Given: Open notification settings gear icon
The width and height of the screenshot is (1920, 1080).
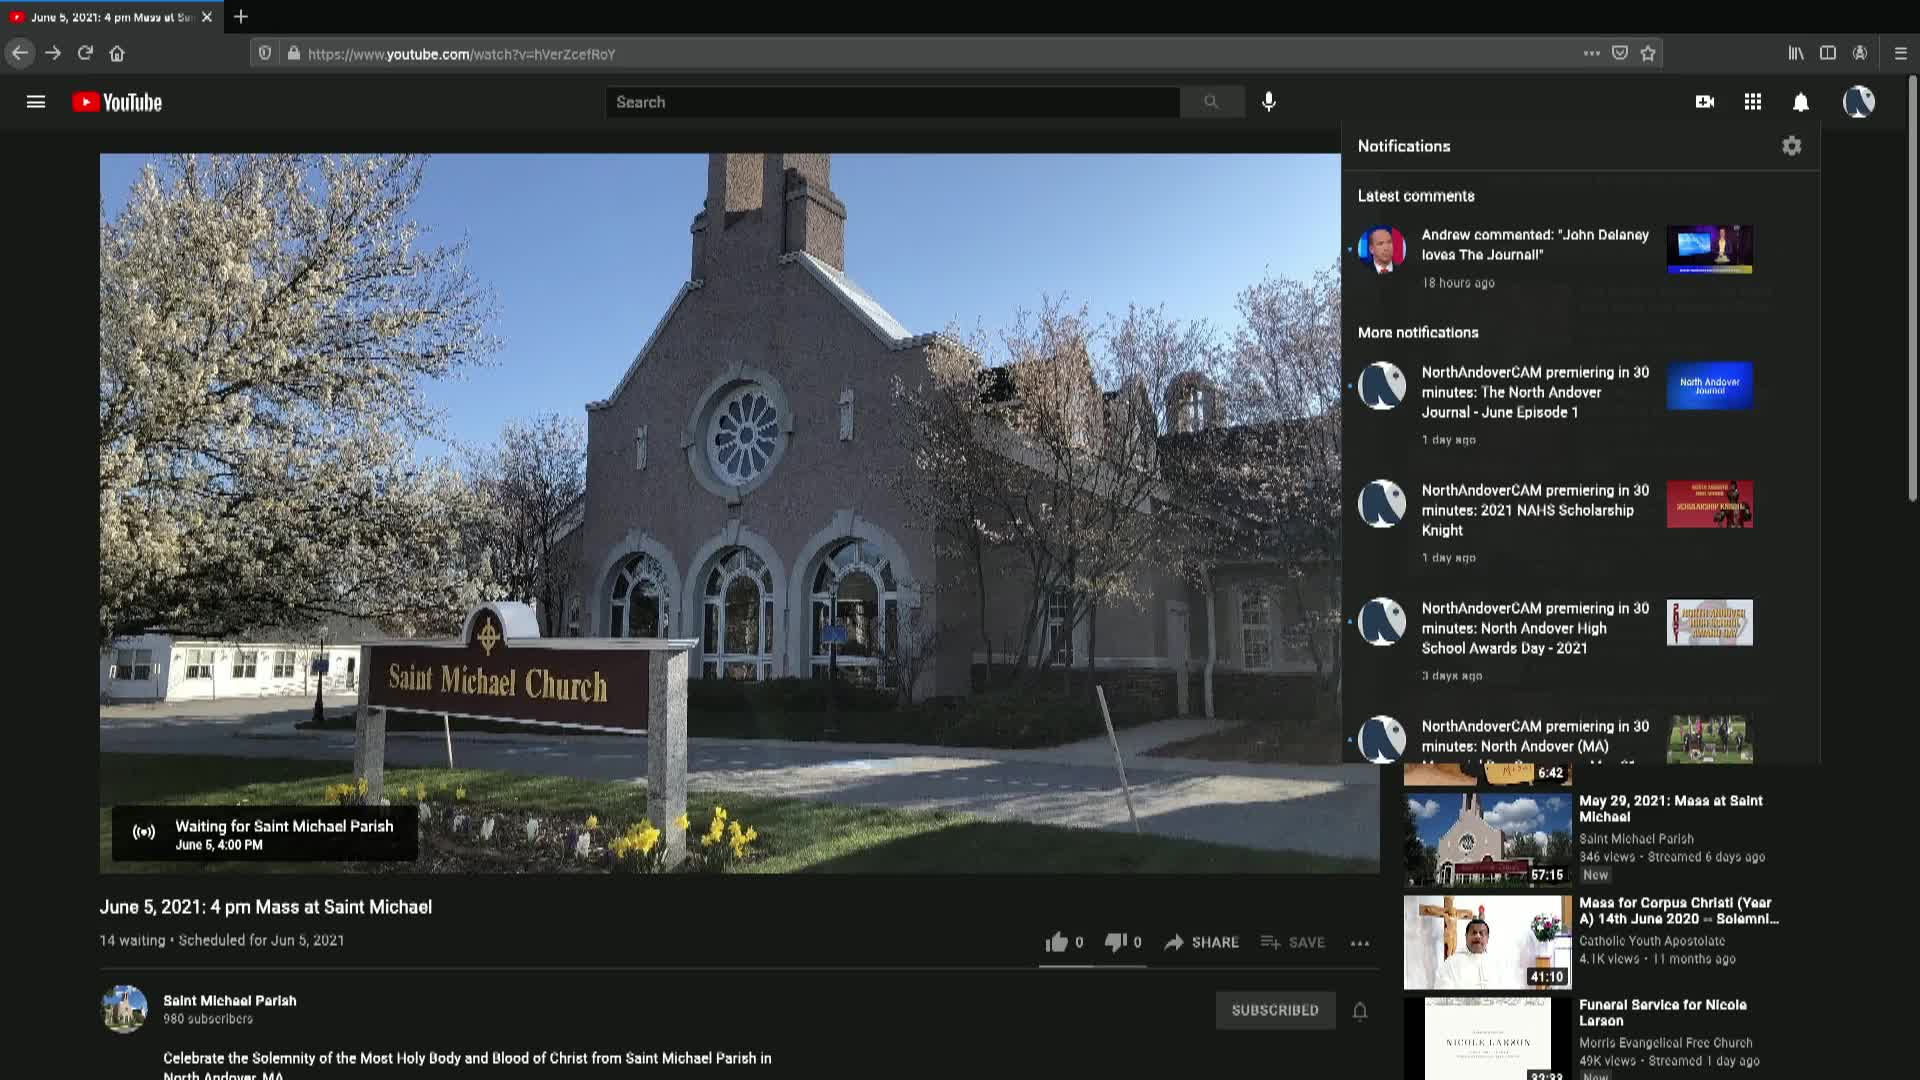Looking at the screenshot, I should 1792,146.
